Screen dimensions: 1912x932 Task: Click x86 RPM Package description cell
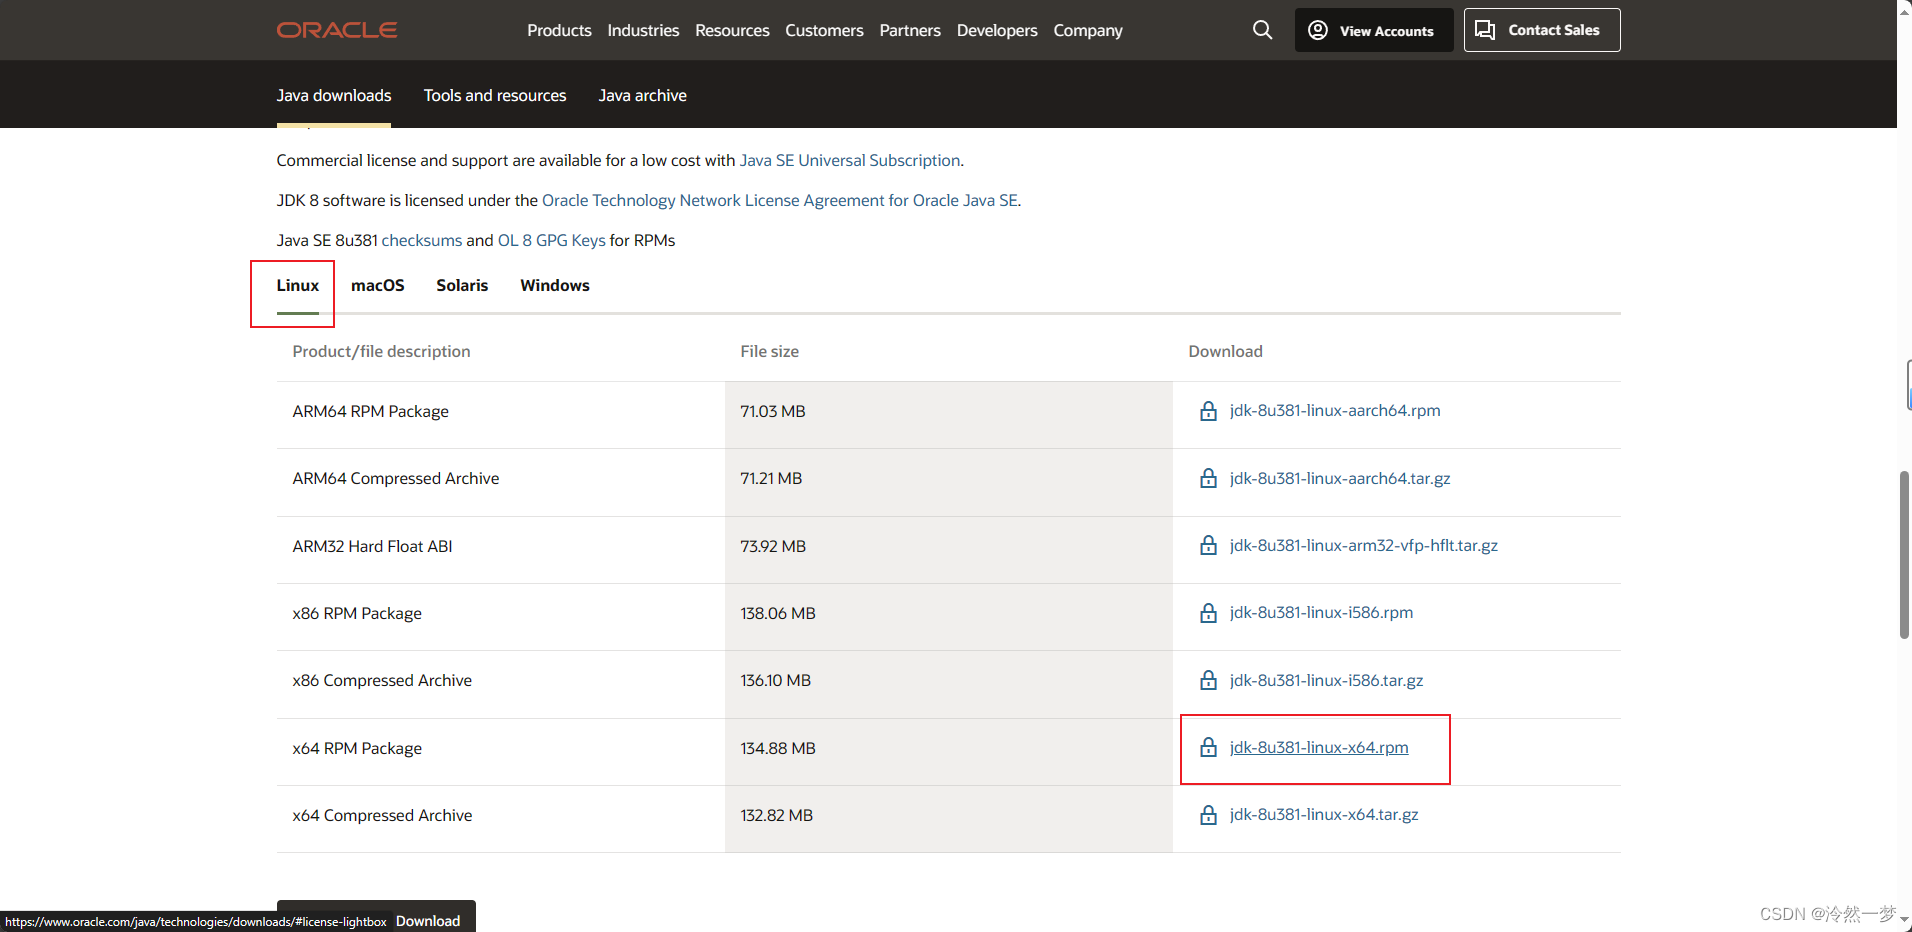(501, 617)
